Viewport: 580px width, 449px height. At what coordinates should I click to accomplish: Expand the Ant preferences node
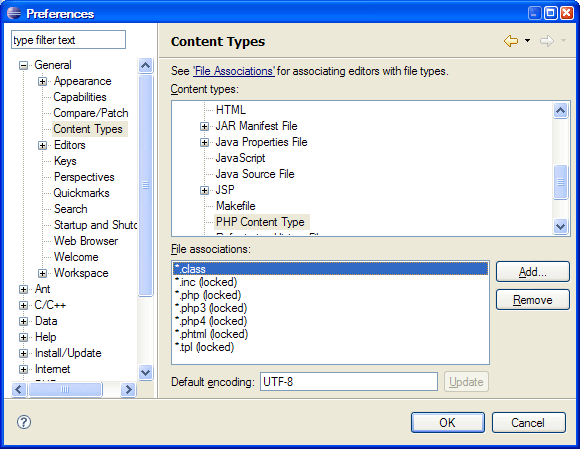[x=23, y=289]
